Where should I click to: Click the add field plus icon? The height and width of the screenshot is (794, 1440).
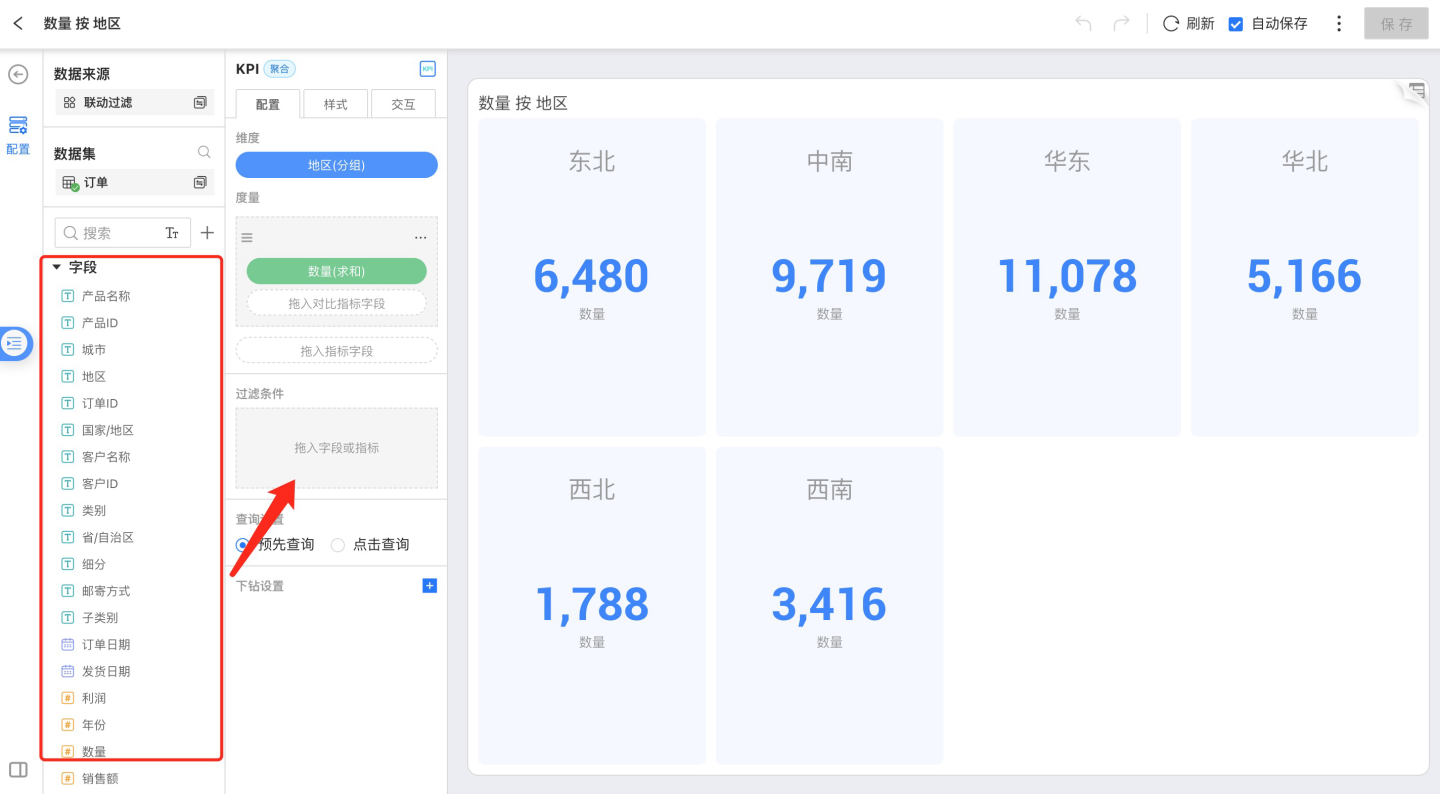[x=207, y=233]
